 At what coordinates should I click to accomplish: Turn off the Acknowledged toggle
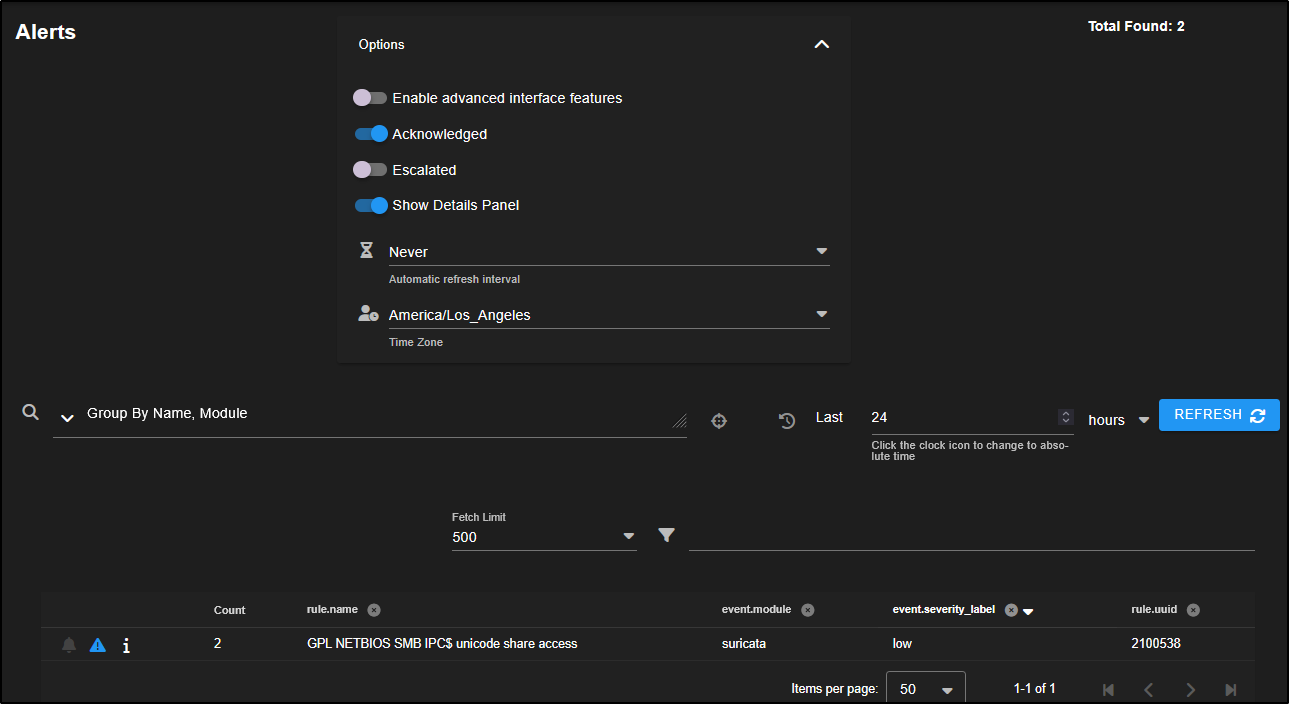tap(371, 134)
